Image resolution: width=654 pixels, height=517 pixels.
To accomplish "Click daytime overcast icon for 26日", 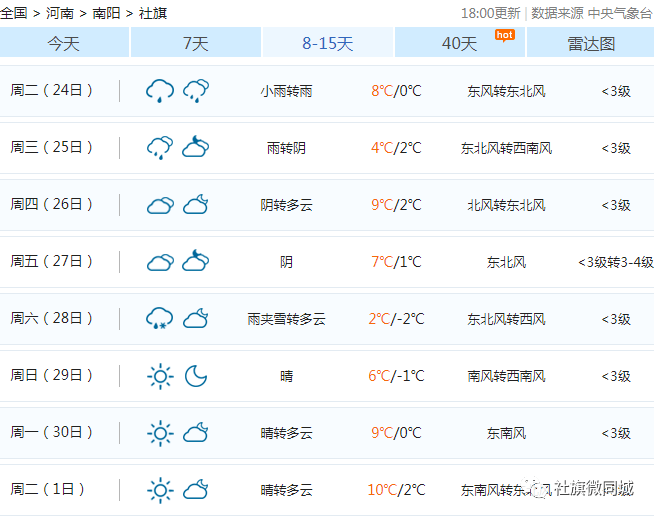I will 160,205.
